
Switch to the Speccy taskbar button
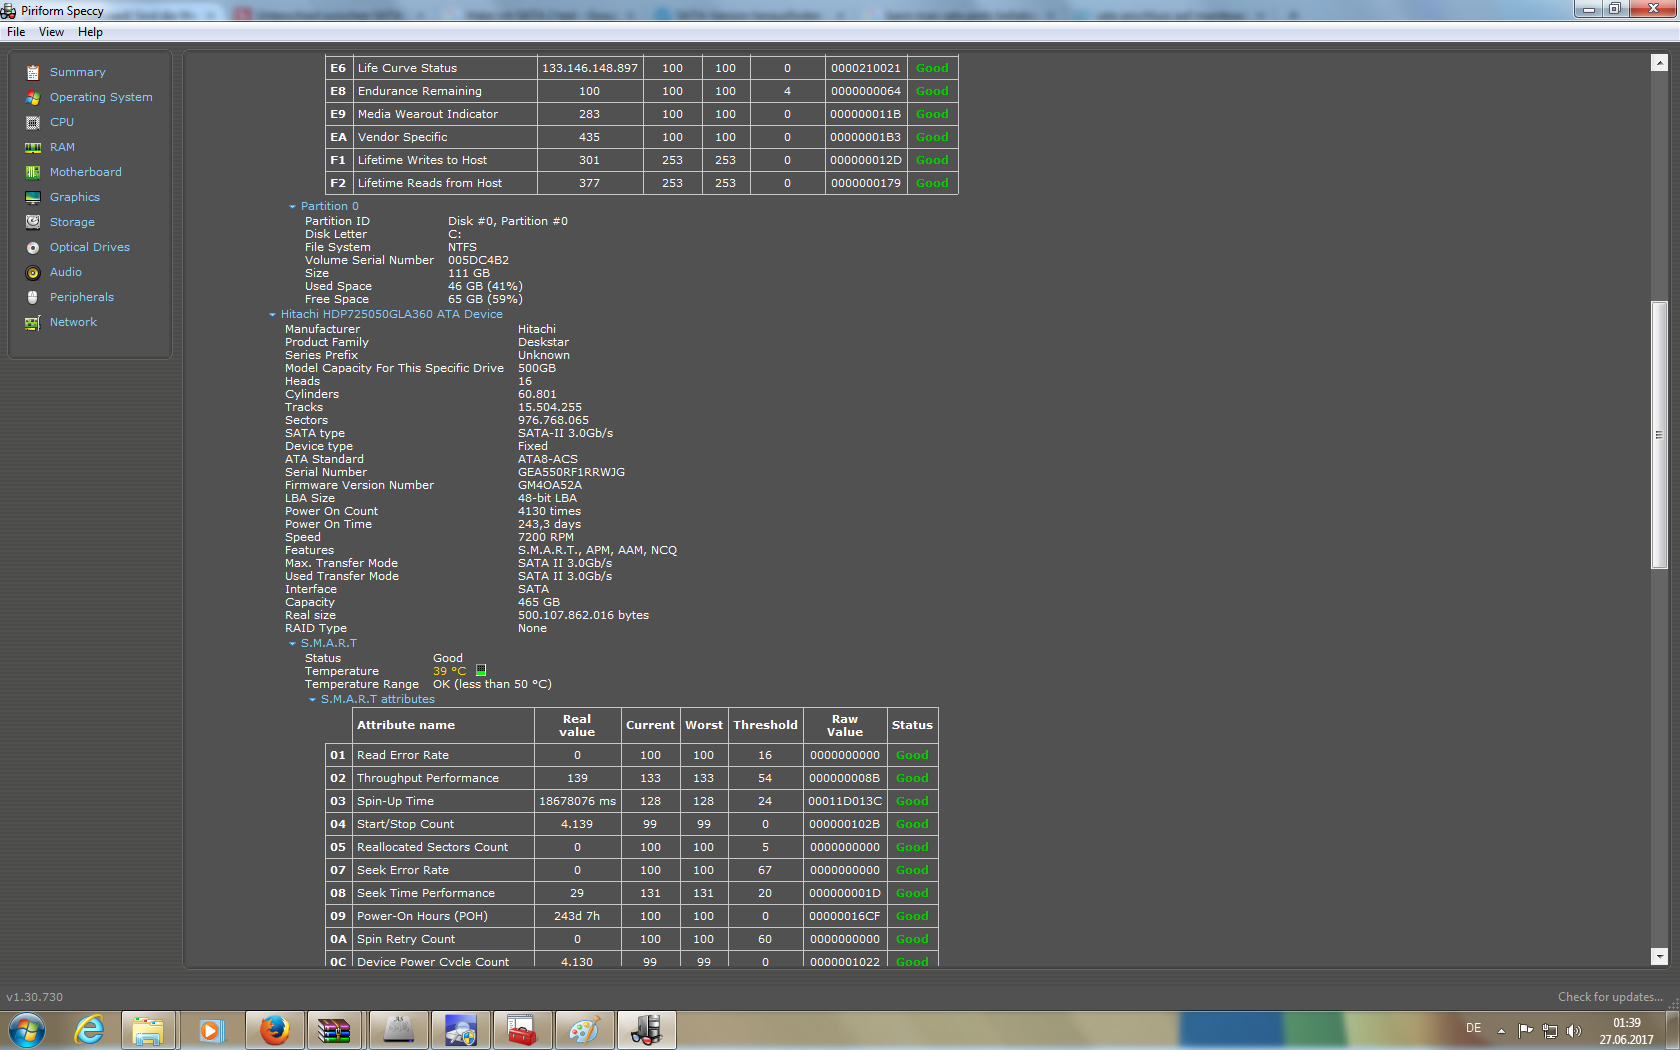click(646, 1029)
